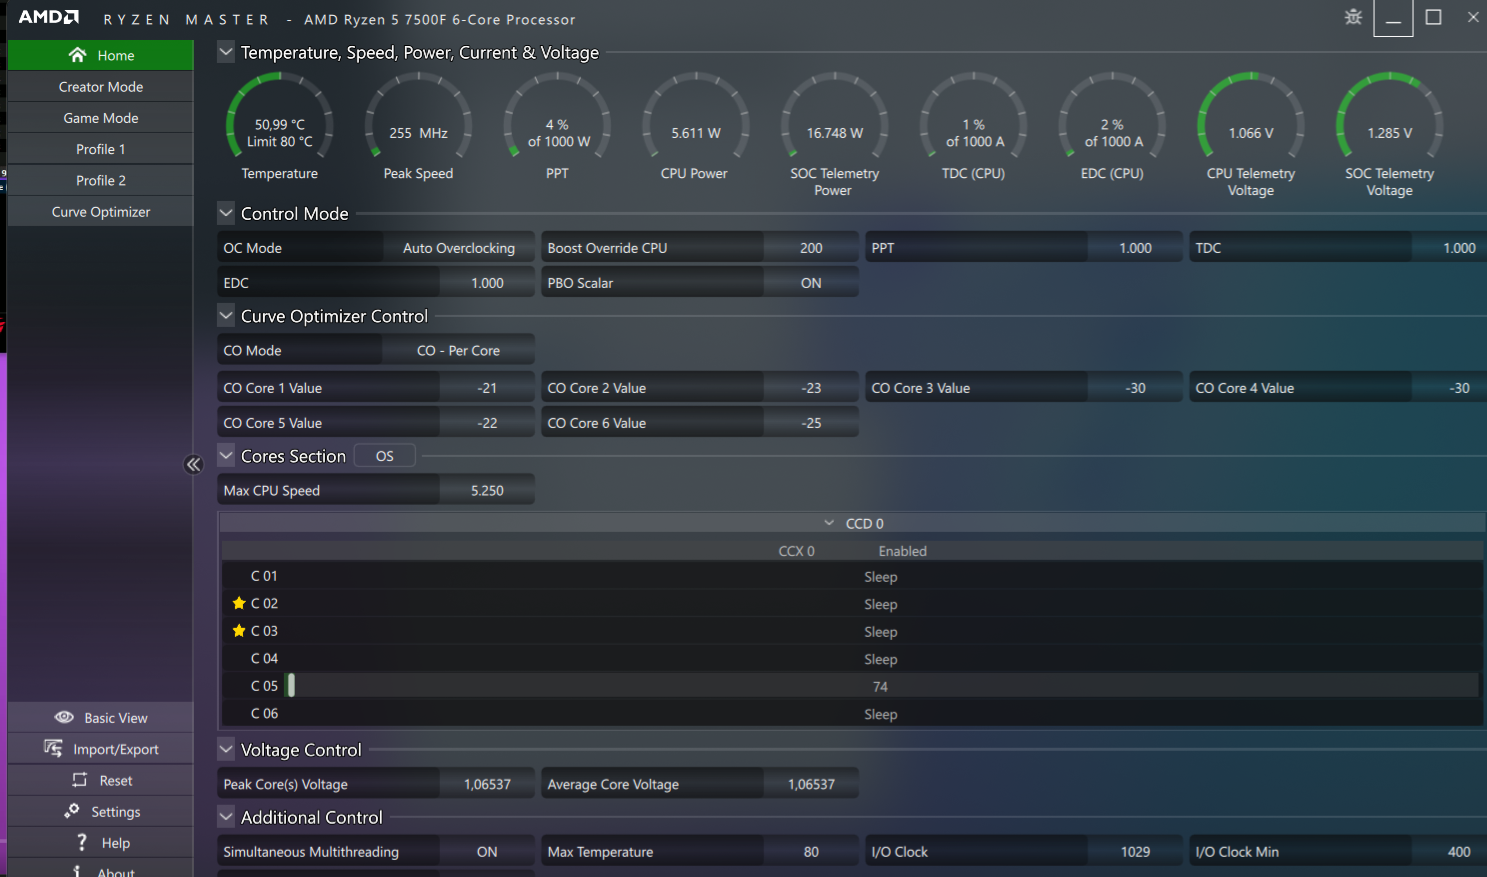
Task: Click the Home house icon
Action: (x=77, y=55)
